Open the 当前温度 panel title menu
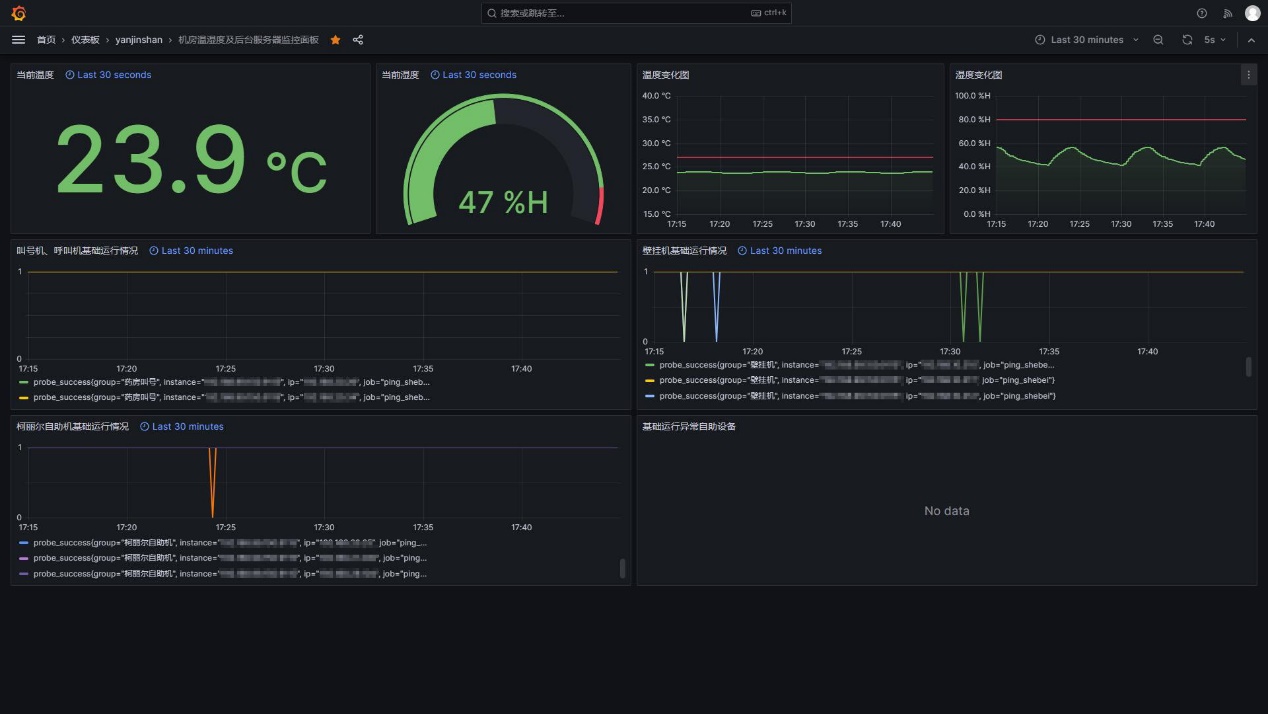Viewport: 1268px width, 714px height. pyautogui.click(x=35, y=75)
